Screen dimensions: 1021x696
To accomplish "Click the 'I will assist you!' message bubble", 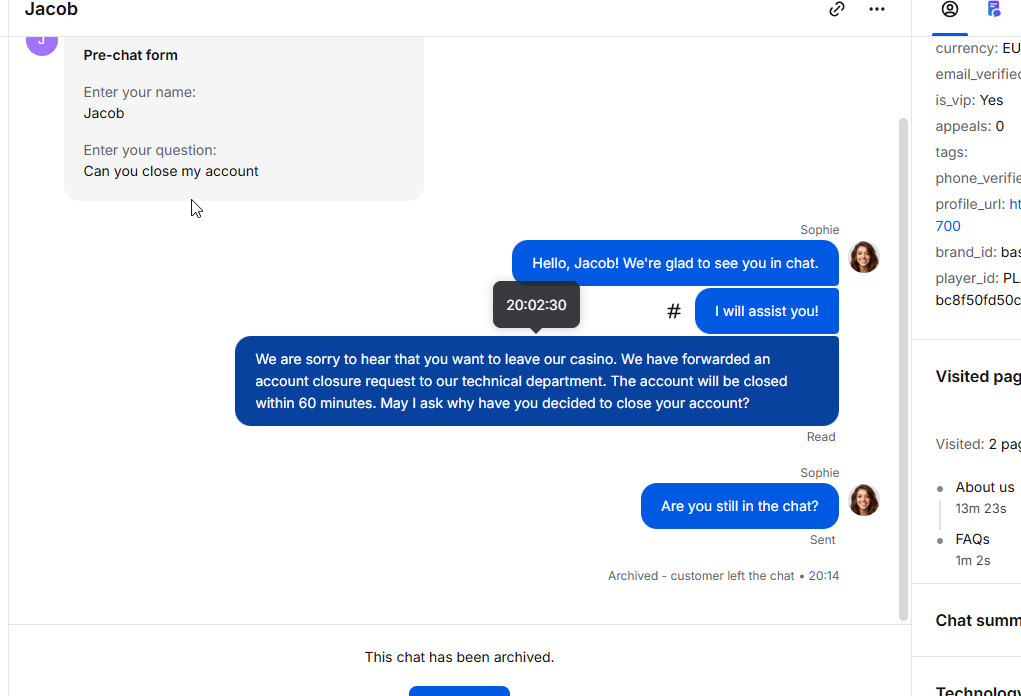I will [766, 311].
